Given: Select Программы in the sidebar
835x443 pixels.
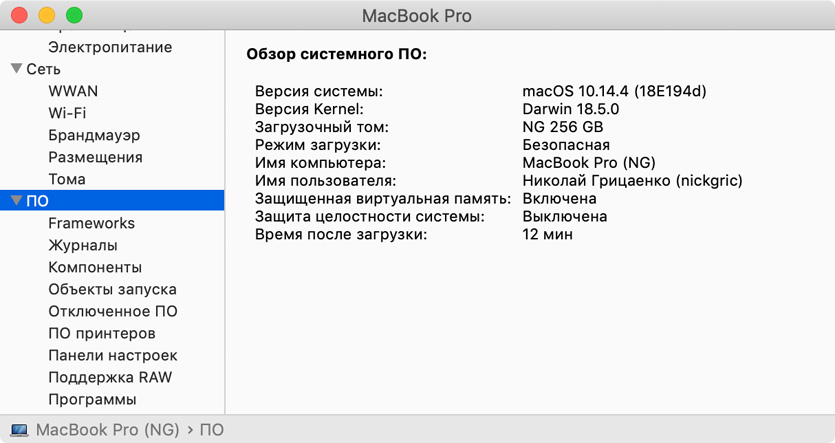Looking at the screenshot, I should (92, 399).
